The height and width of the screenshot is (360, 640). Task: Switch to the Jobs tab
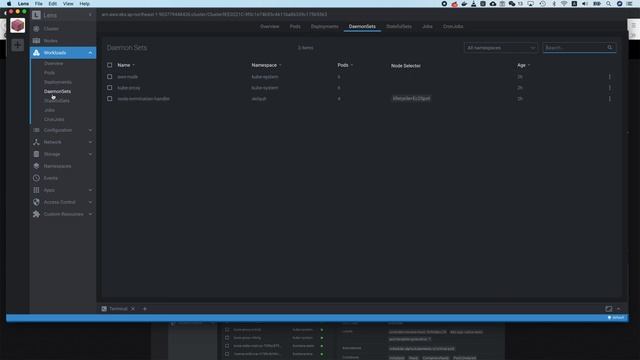coord(427,27)
